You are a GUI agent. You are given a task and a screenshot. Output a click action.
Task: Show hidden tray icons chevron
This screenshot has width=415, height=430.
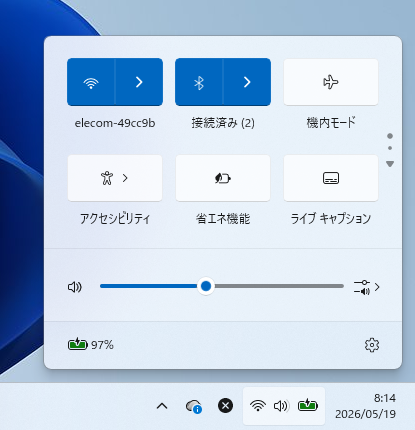click(162, 406)
